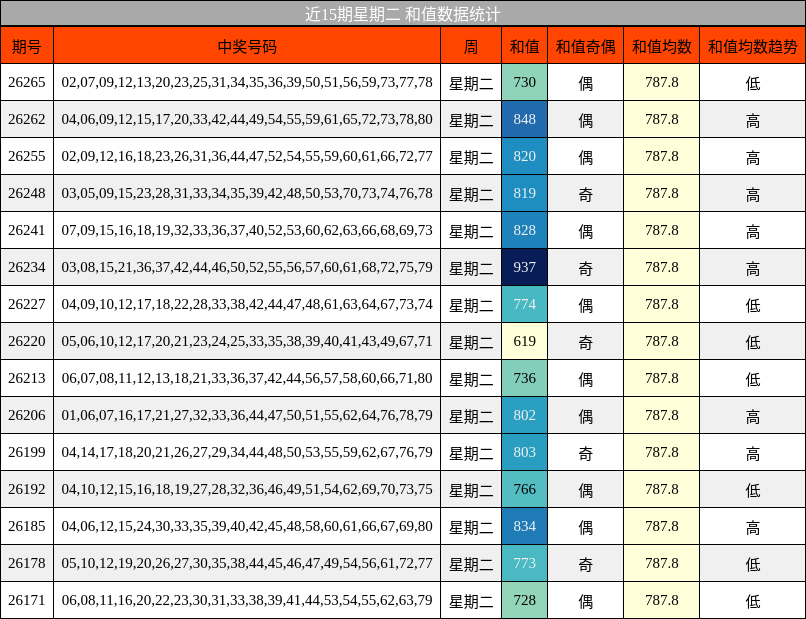Select period number "26241"

27,230
